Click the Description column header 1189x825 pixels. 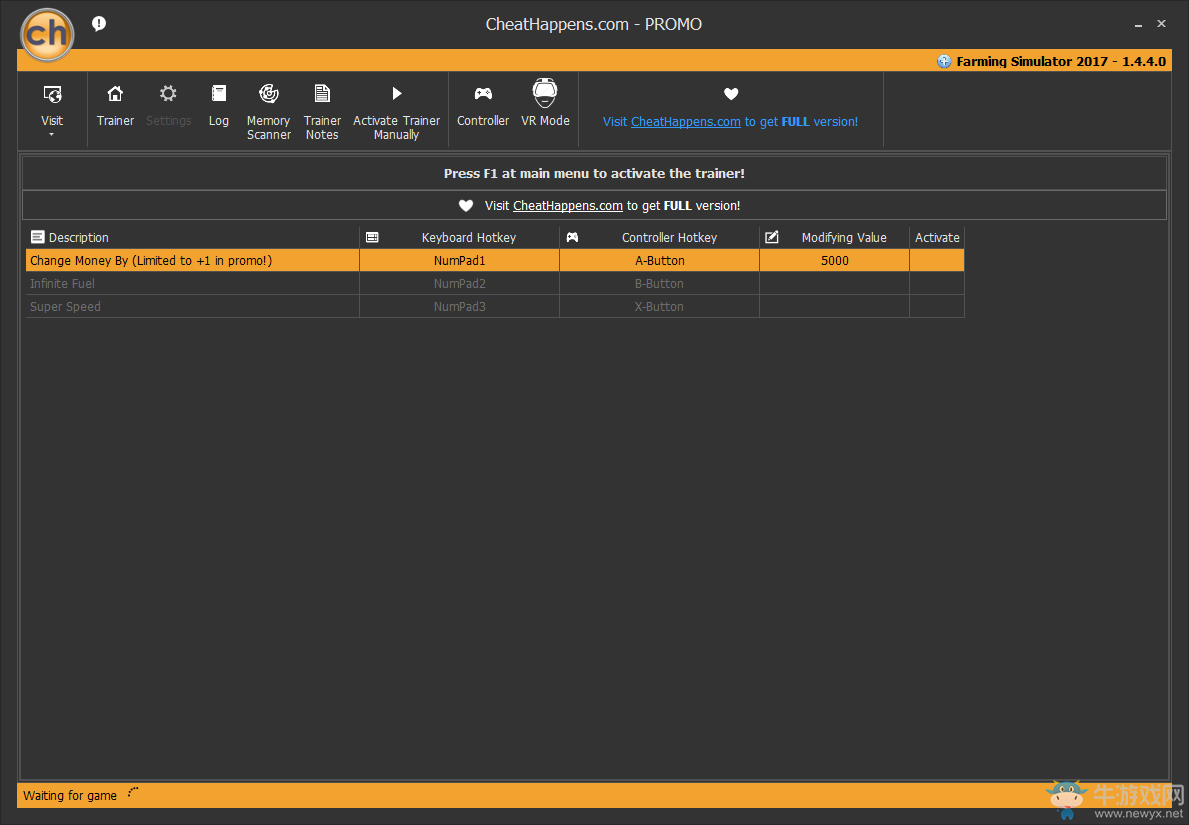(193, 237)
